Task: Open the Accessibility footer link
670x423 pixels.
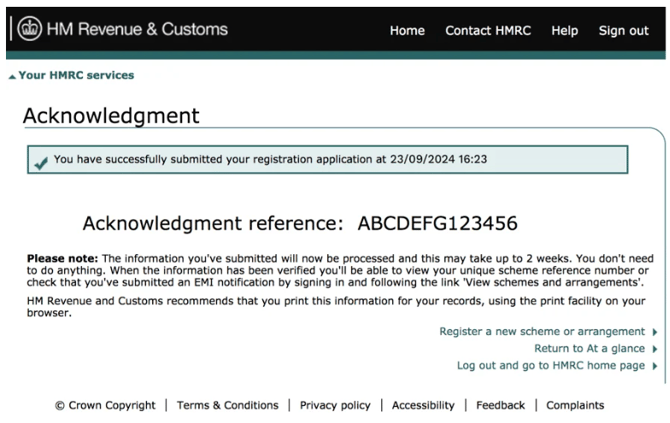Action: pyautogui.click(x=423, y=405)
